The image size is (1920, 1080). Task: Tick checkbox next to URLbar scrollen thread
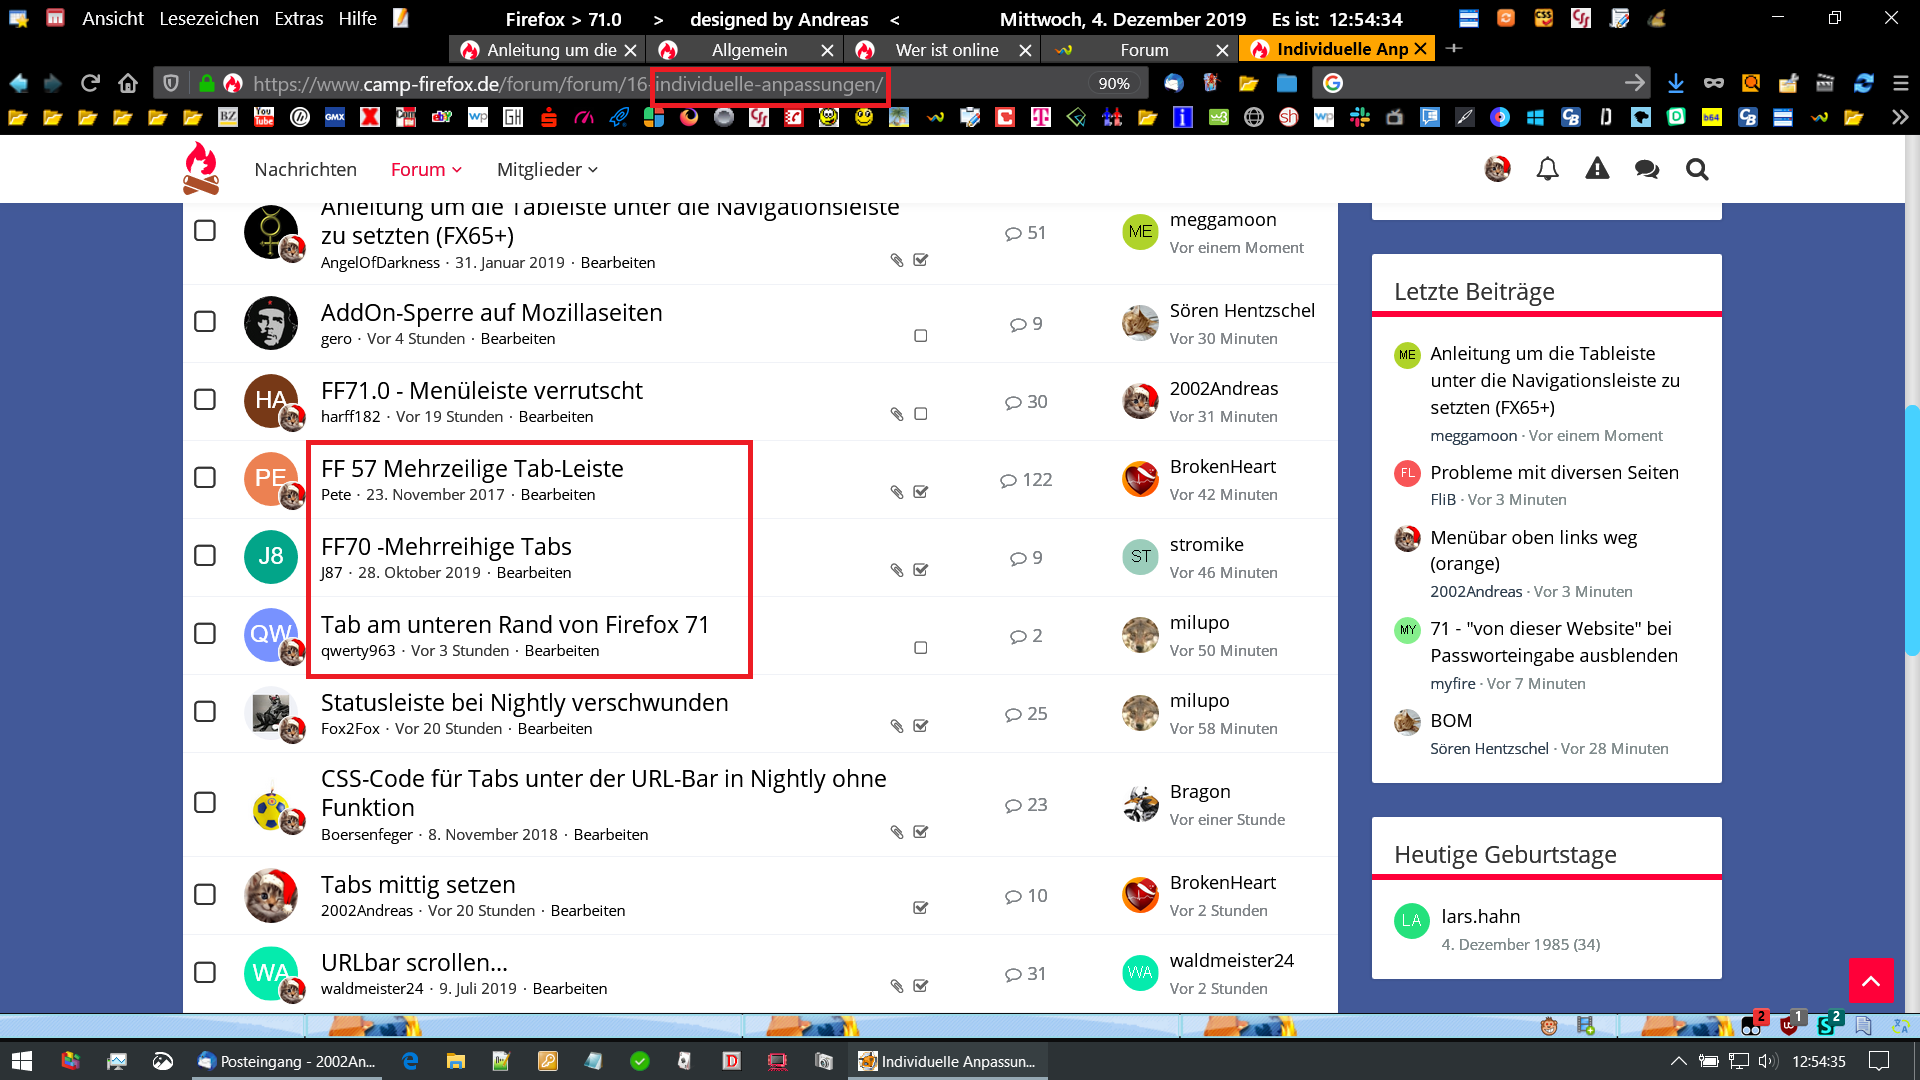(x=205, y=972)
